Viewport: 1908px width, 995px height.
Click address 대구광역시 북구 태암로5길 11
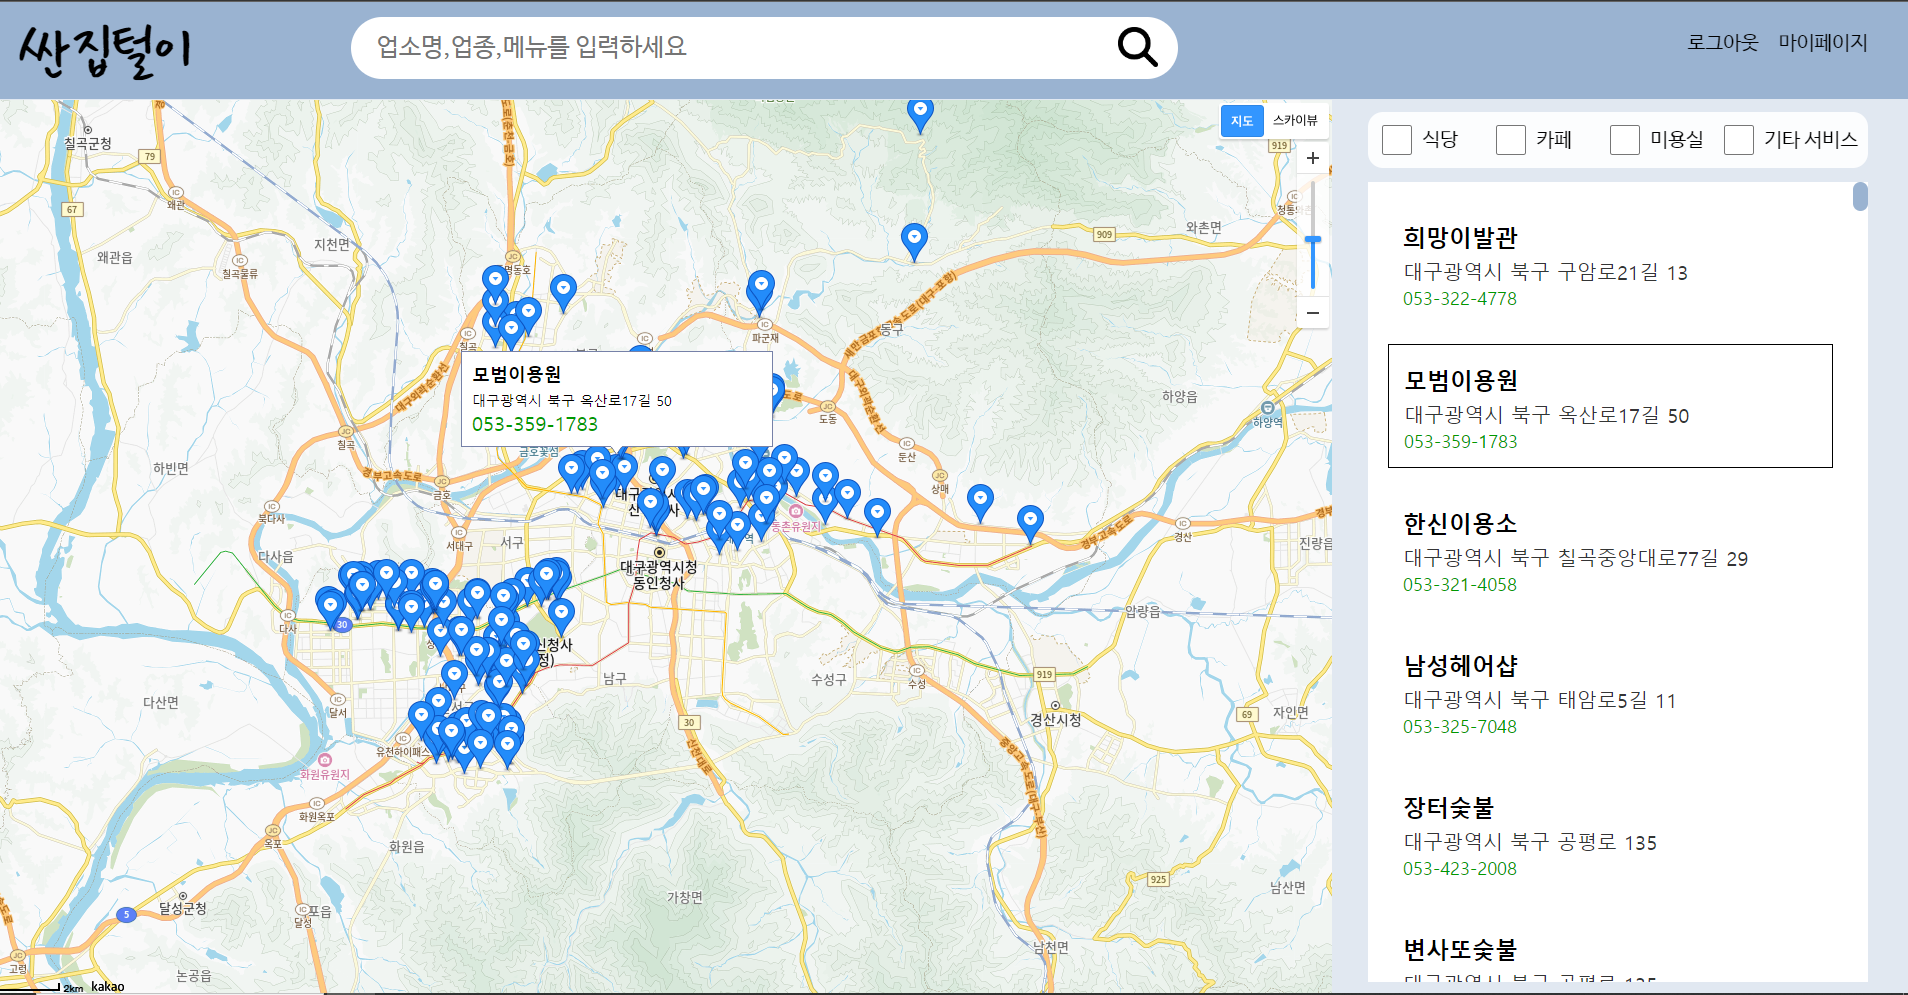click(1540, 700)
